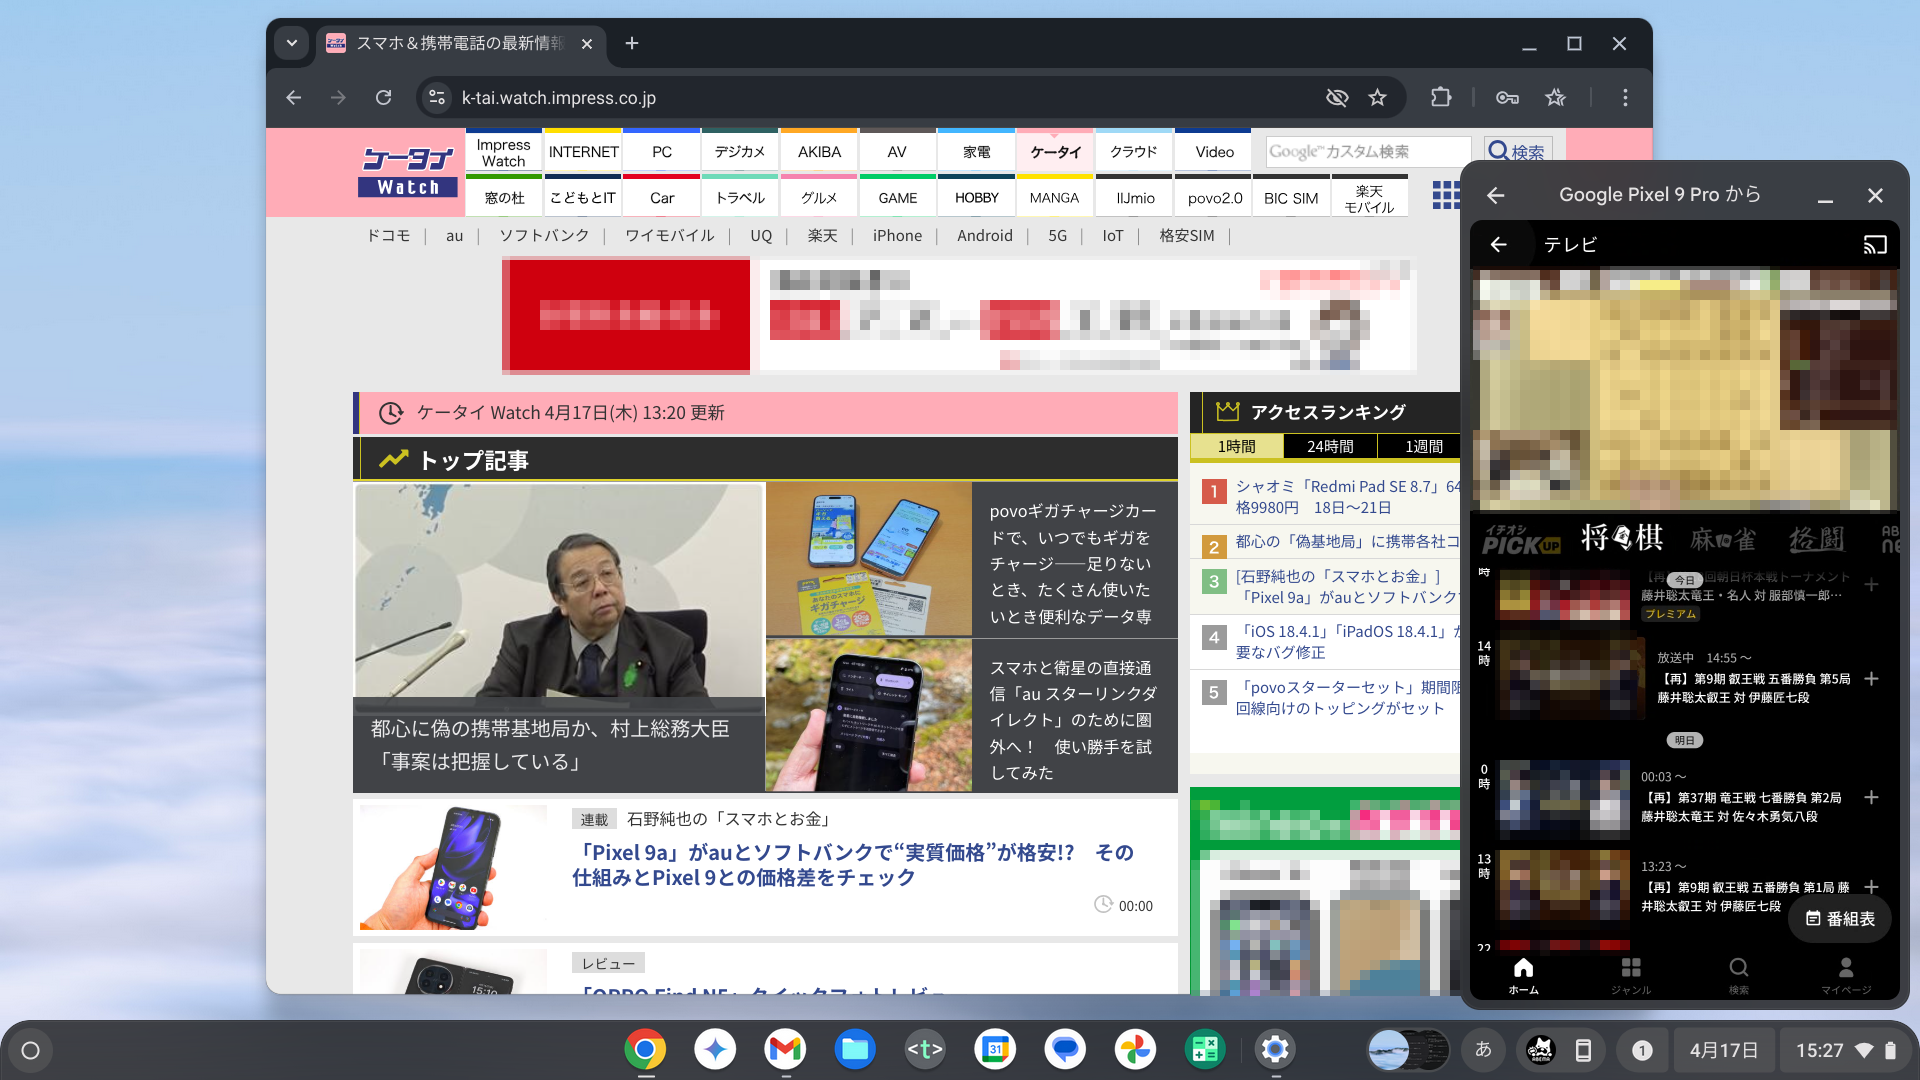Click the iPhone category link
The width and height of the screenshot is (1920, 1080).
click(x=897, y=236)
